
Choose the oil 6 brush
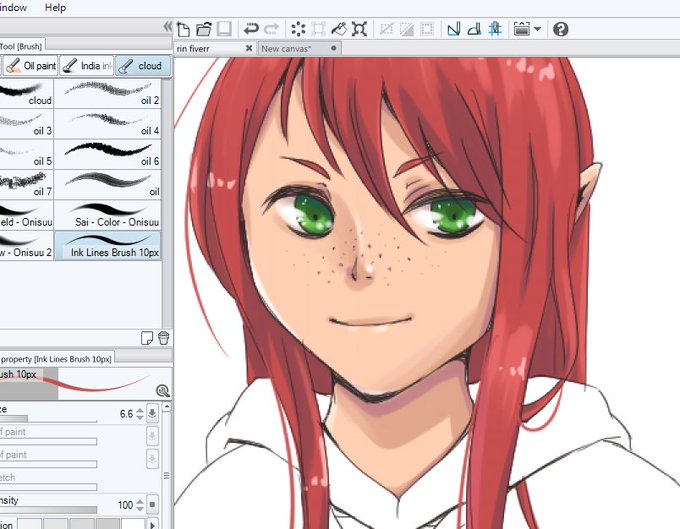pos(108,154)
